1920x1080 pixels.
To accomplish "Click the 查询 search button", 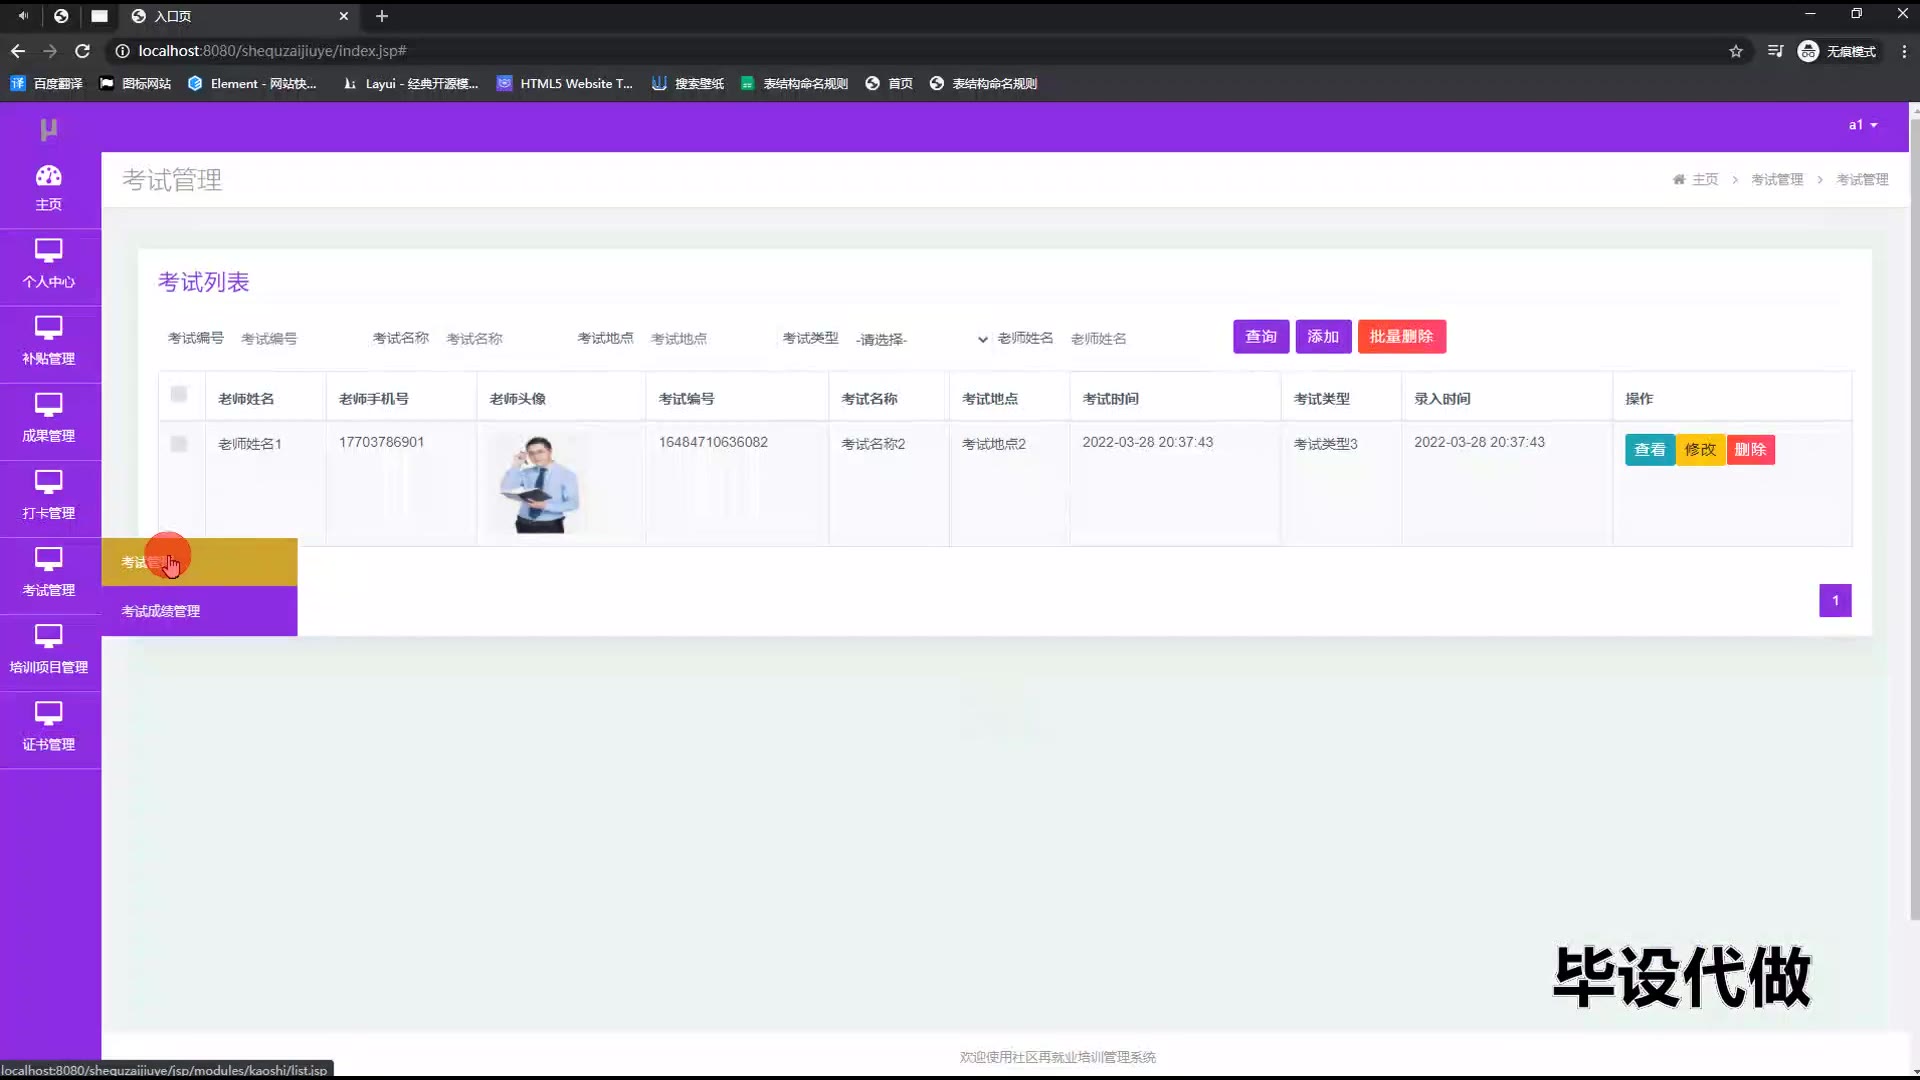I will (x=1260, y=337).
